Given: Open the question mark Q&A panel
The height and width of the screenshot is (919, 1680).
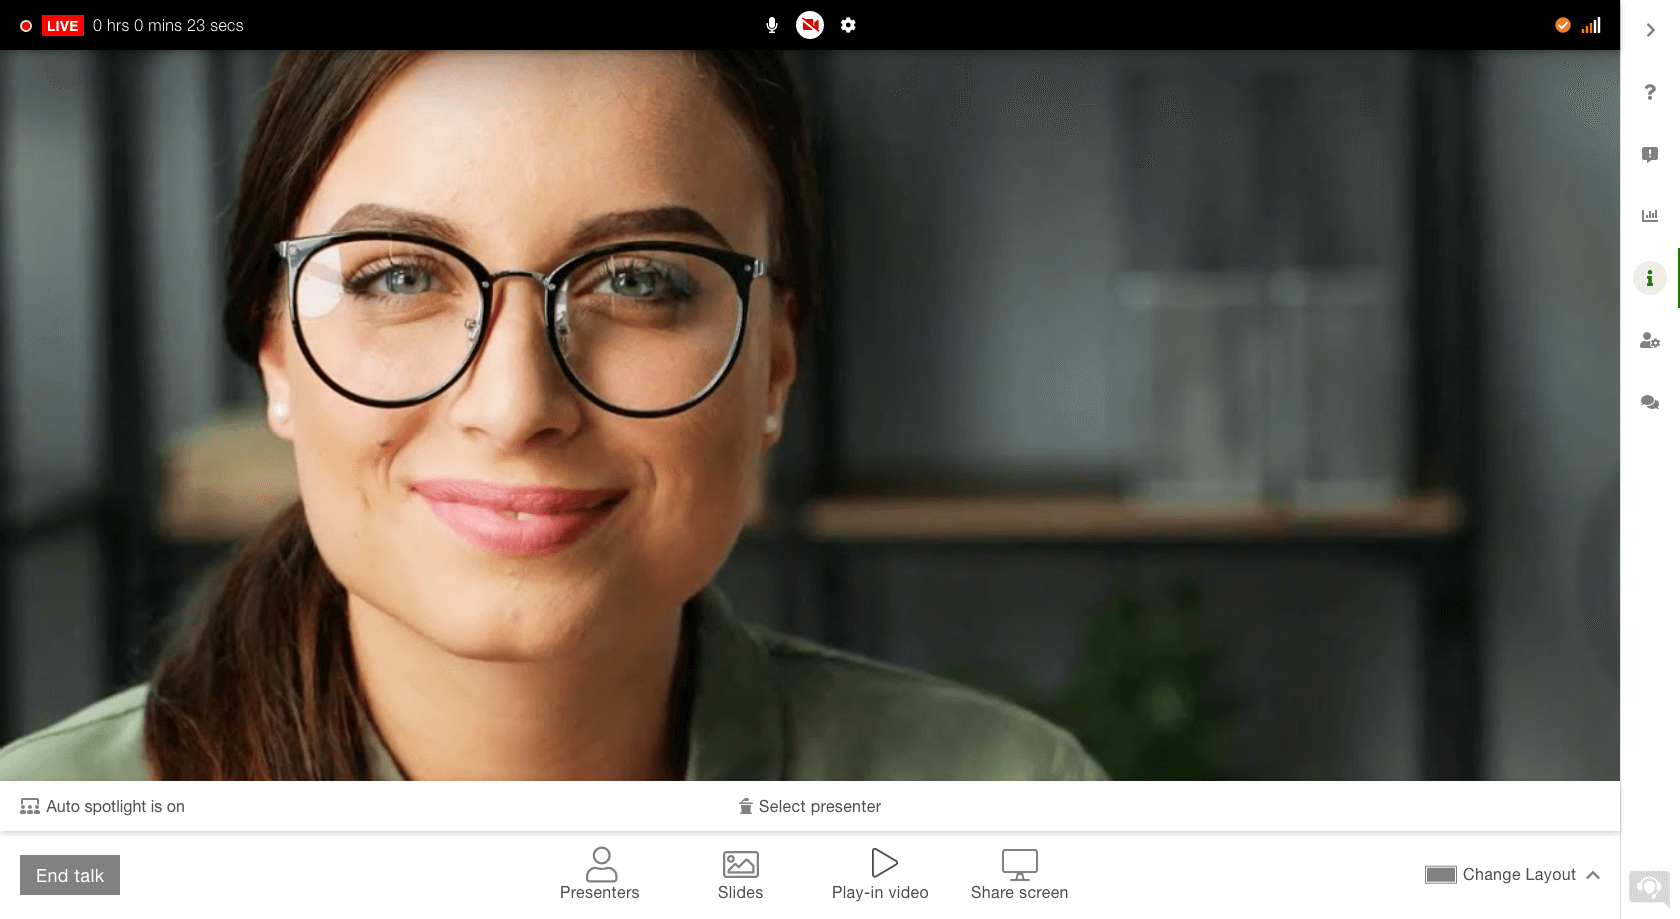Looking at the screenshot, I should point(1650,92).
